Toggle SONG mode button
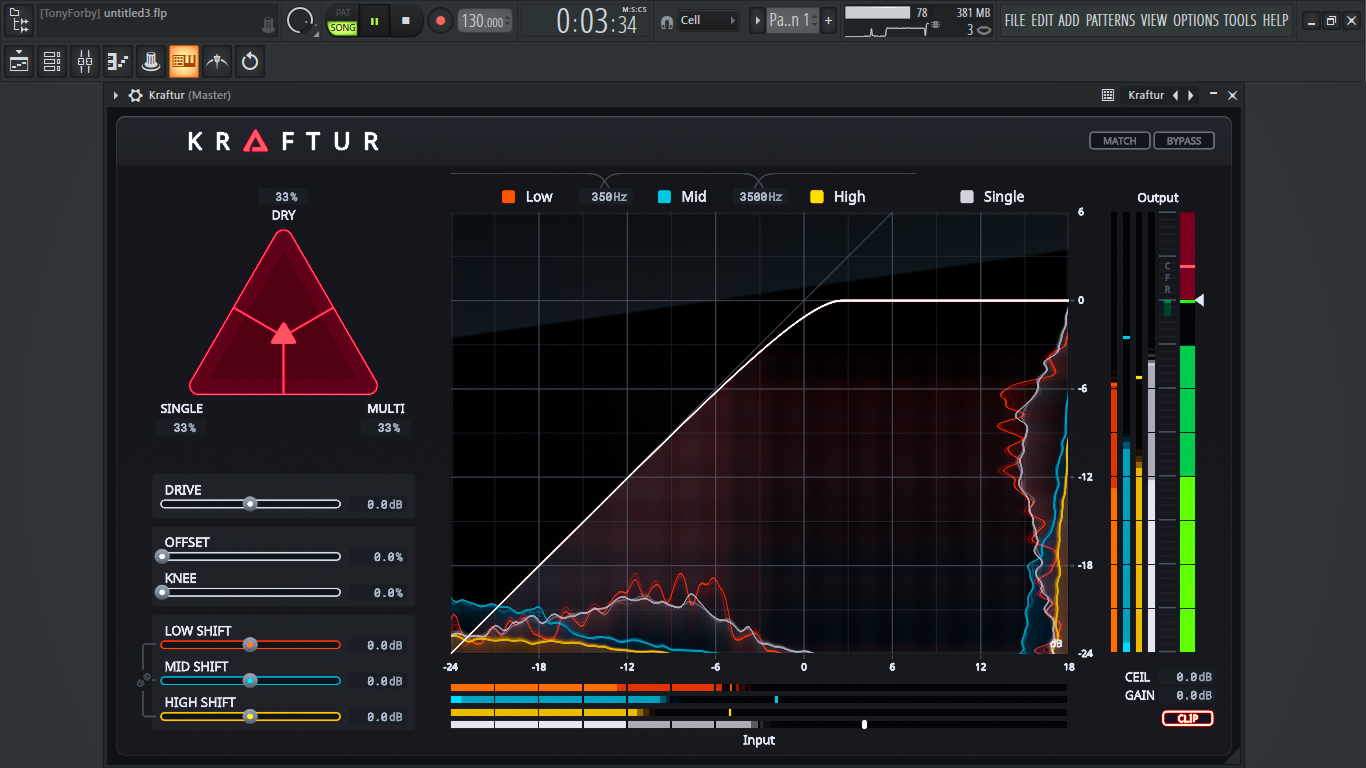The height and width of the screenshot is (768, 1366). [343, 27]
